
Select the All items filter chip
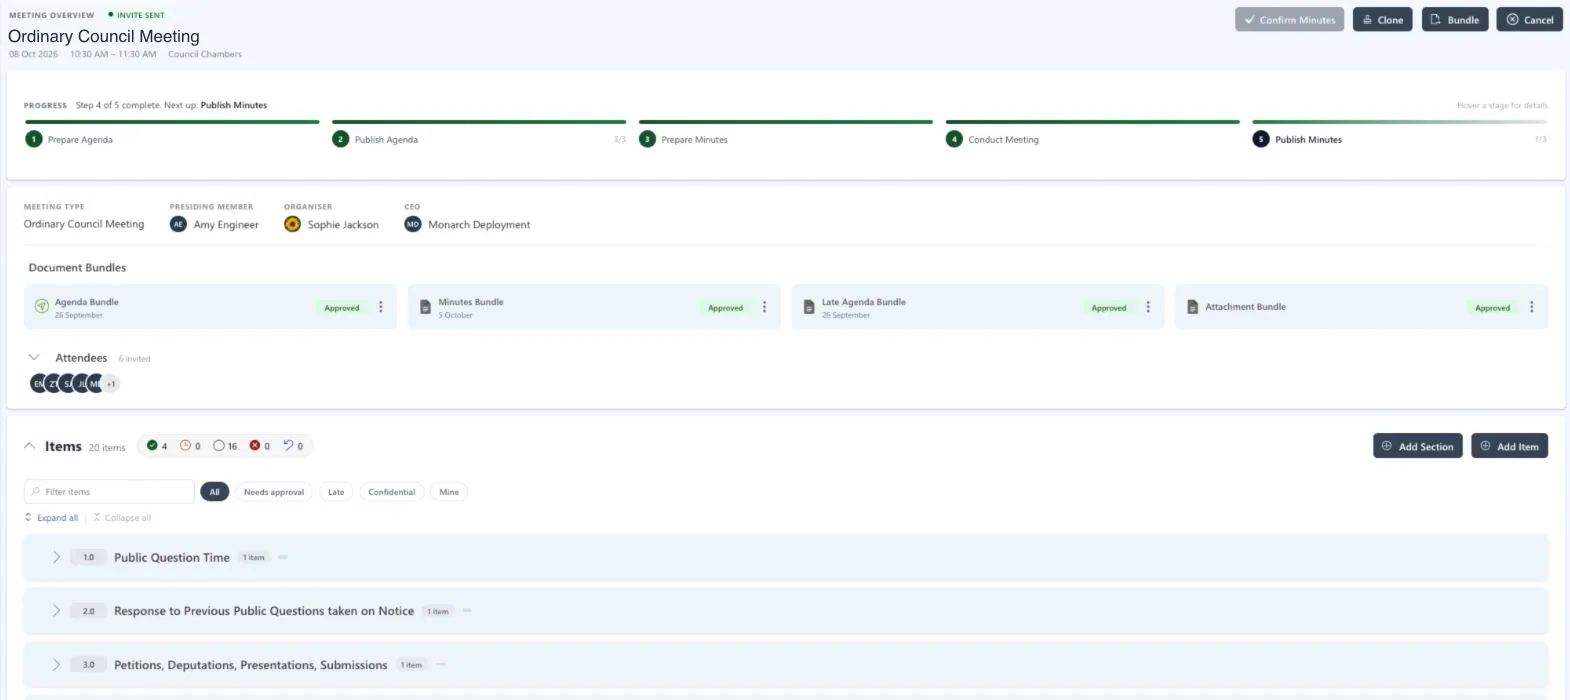point(215,492)
